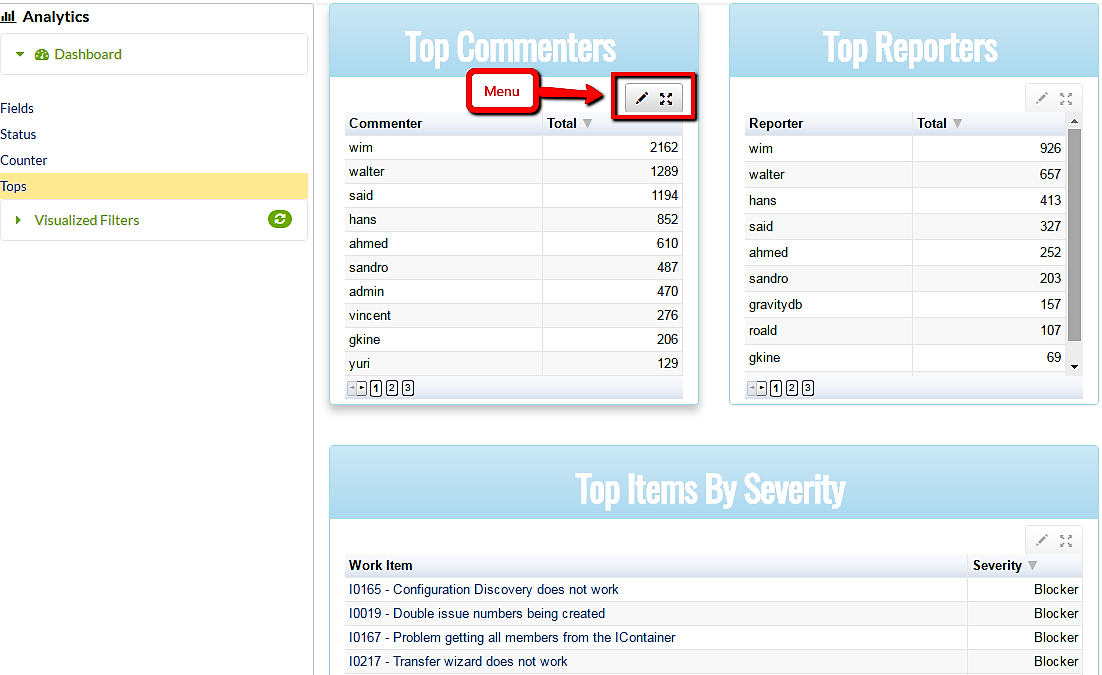The height and width of the screenshot is (675, 1102).
Task: Click scroll down arrow in Top Reporters list
Action: point(1075,367)
